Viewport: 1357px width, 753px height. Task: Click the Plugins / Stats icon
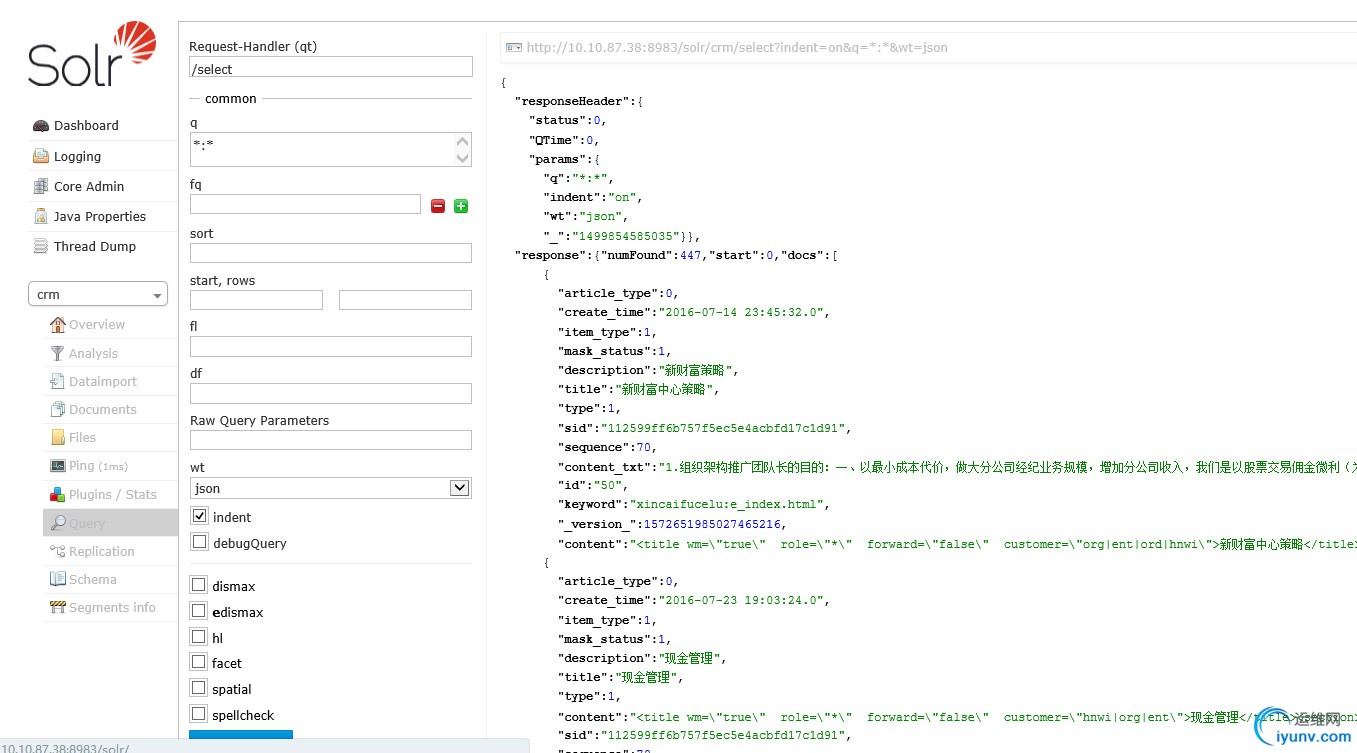(58, 494)
